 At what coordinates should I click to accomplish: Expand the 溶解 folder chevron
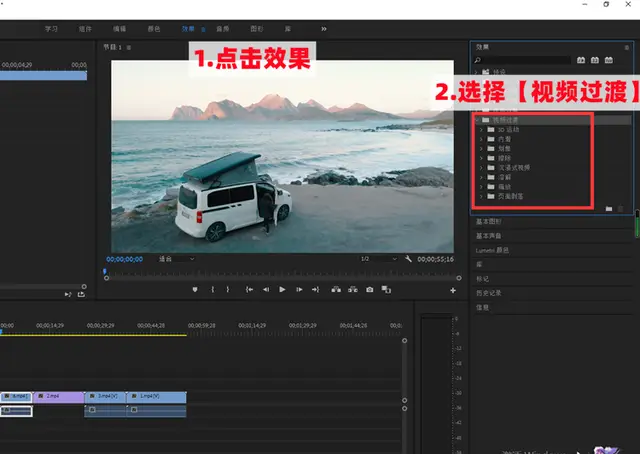tap(481, 177)
